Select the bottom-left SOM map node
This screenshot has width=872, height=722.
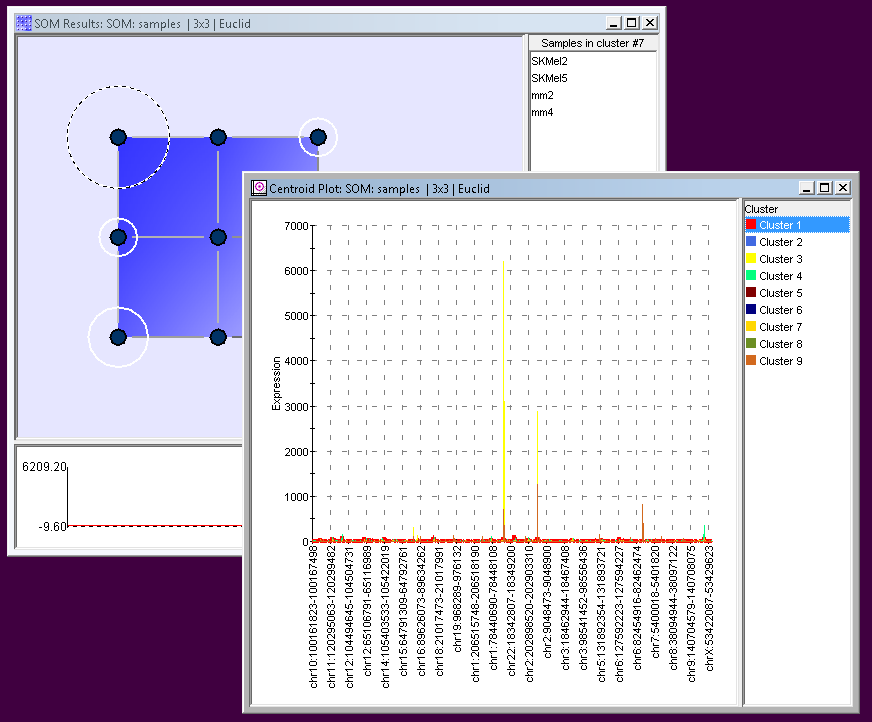pos(118,337)
